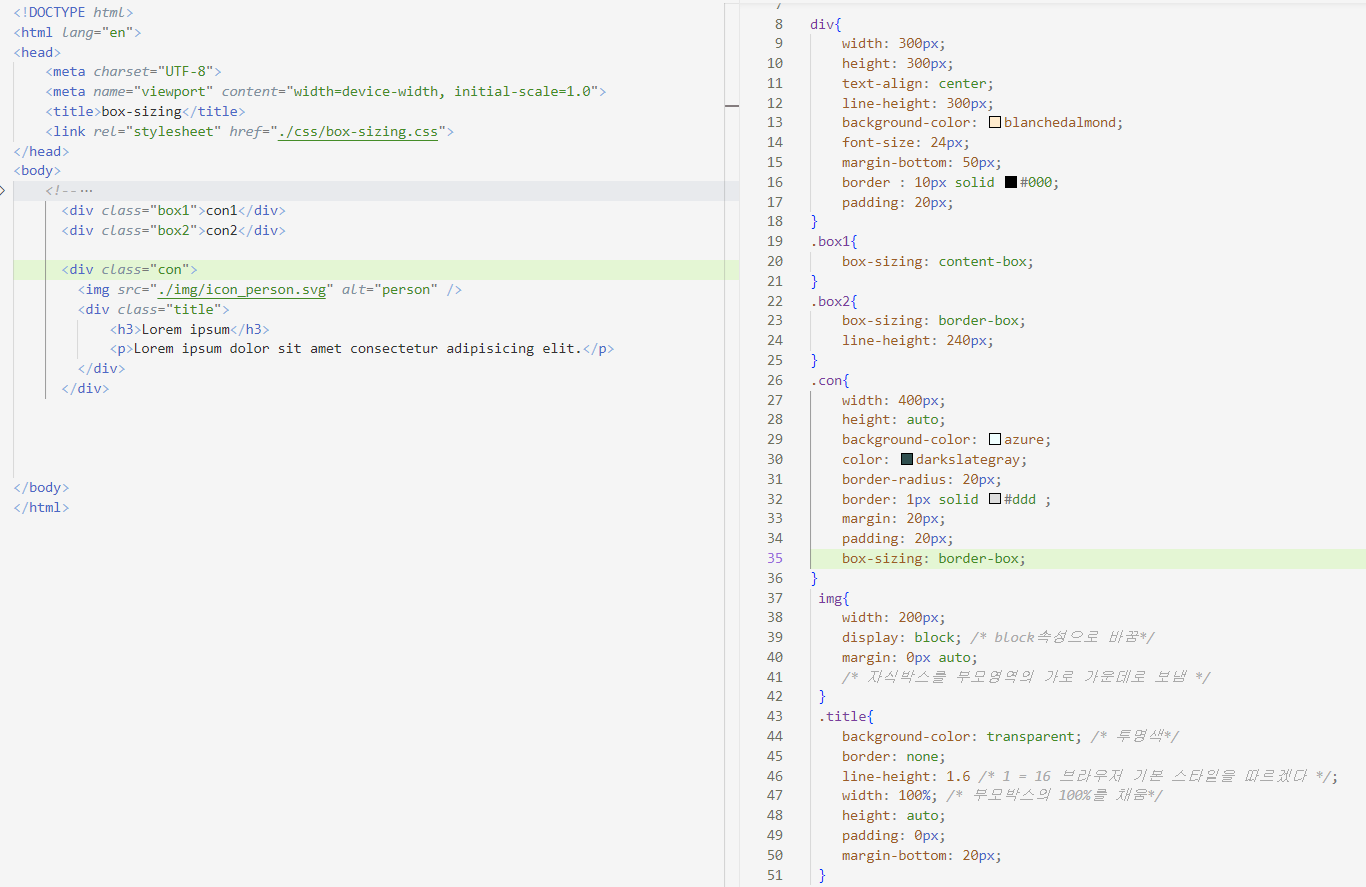1366x887 pixels.
Task: Select line number 35 of highlighted row
Action: click(x=775, y=558)
